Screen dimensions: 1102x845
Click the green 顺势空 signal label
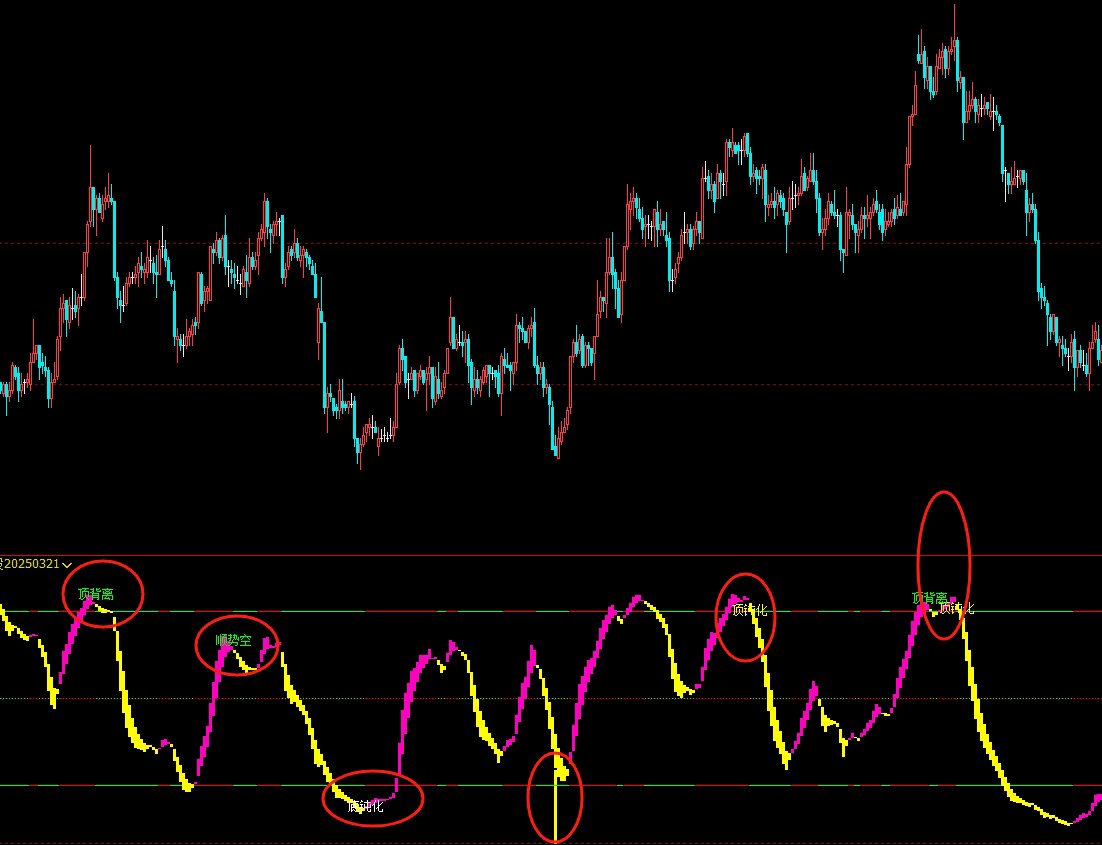233,640
